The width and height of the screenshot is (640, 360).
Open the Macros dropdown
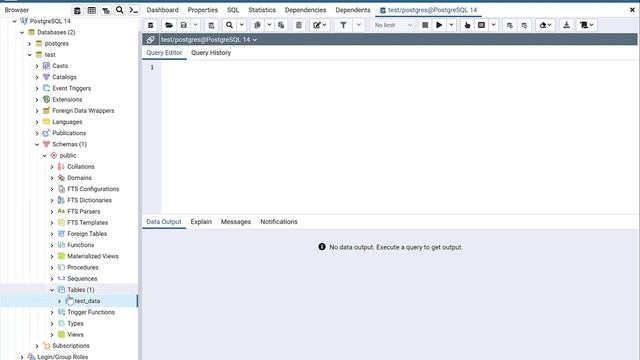(x=587, y=25)
